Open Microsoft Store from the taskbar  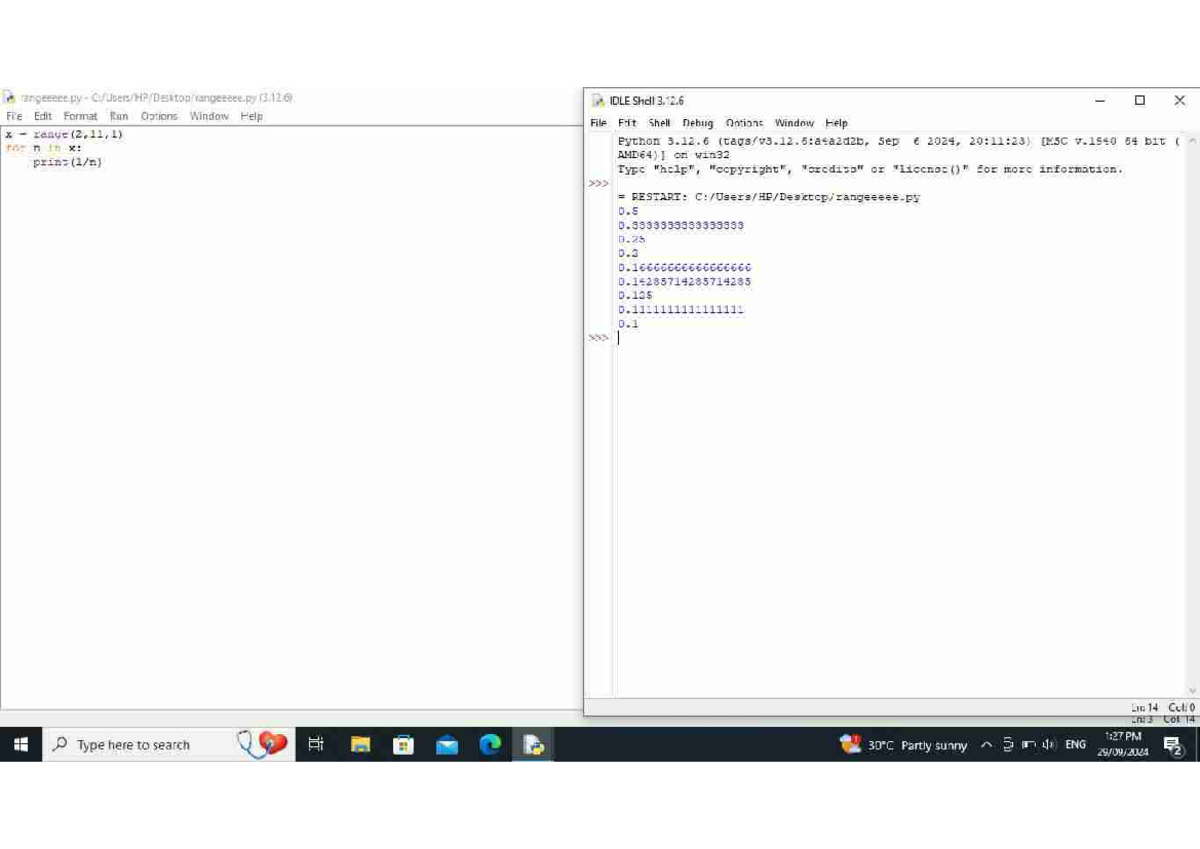[403, 744]
